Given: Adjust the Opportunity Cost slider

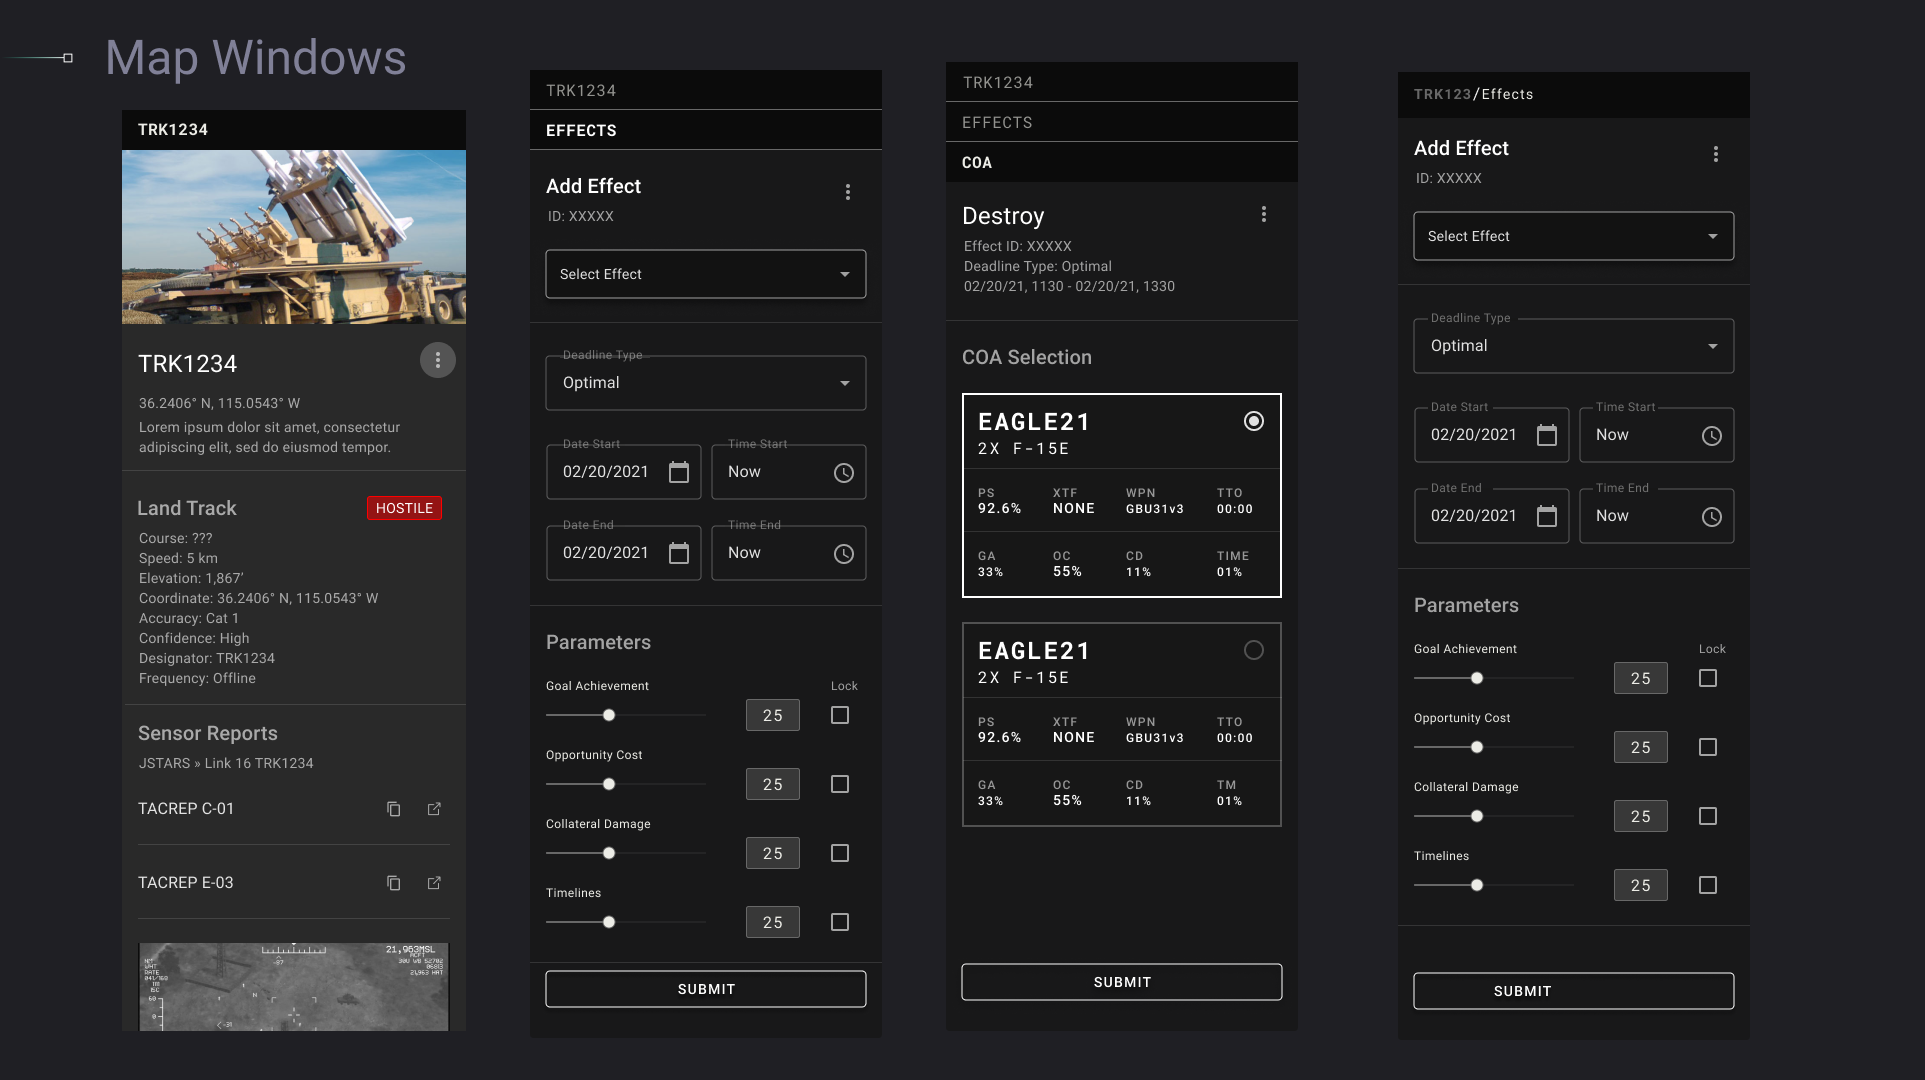Looking at the screenshot, I should click(609, 784).
